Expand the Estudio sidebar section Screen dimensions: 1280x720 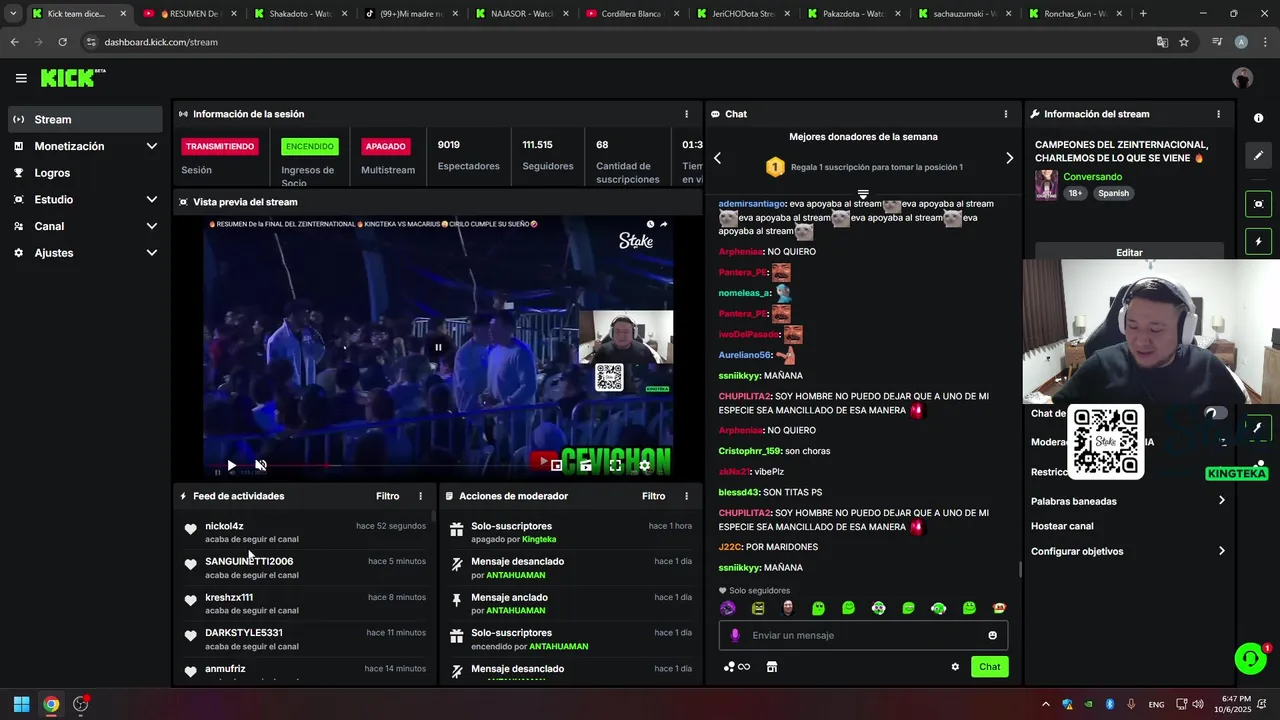point(85,199)
